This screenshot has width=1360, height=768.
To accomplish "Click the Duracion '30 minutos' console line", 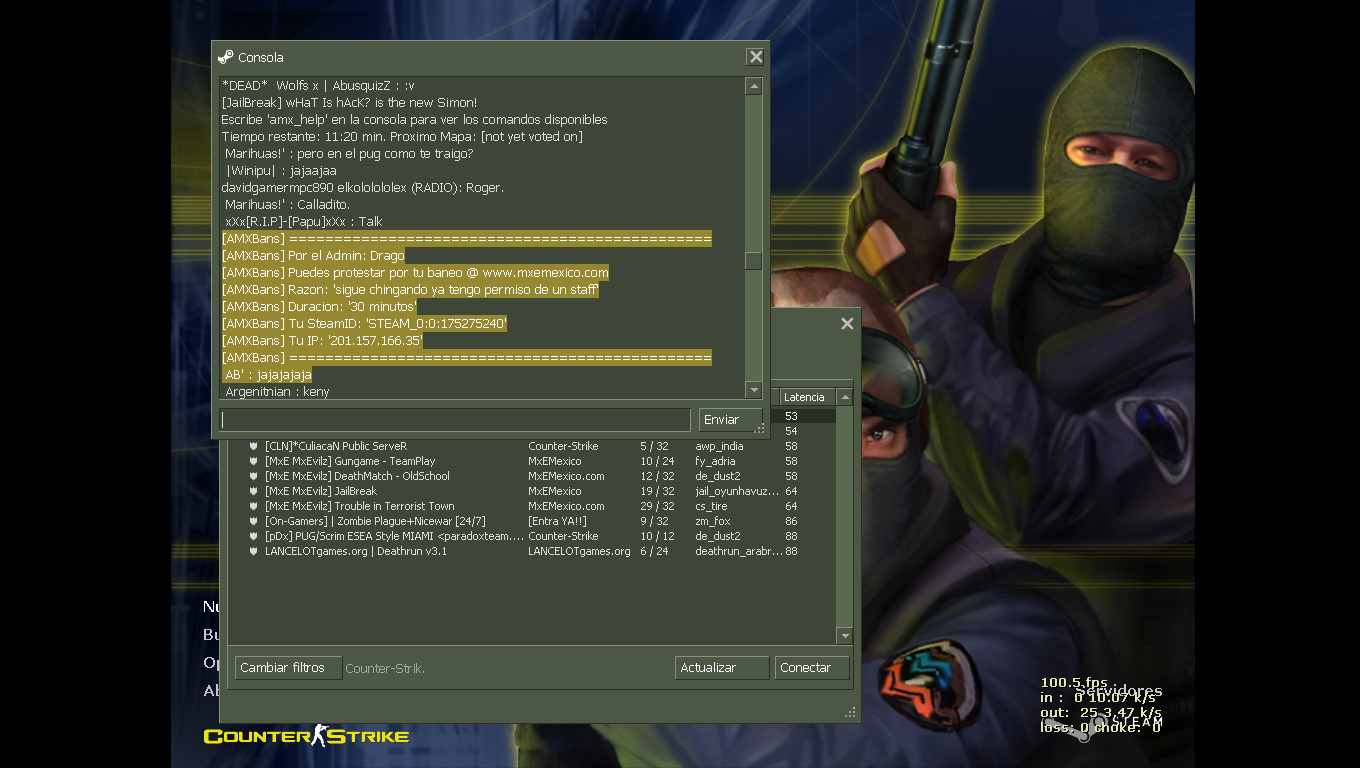I will pyautogui.click(x=319, y=306).
